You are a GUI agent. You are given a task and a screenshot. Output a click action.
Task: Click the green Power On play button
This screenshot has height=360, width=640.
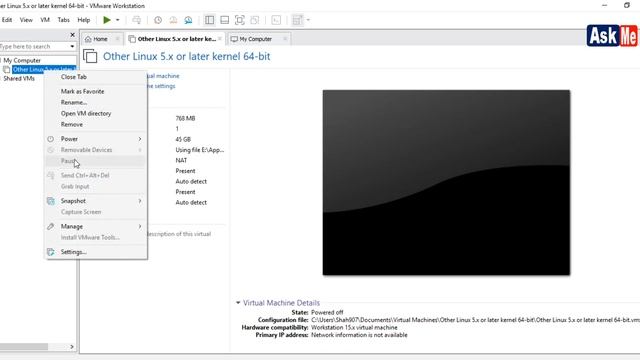tap(107, 20)
